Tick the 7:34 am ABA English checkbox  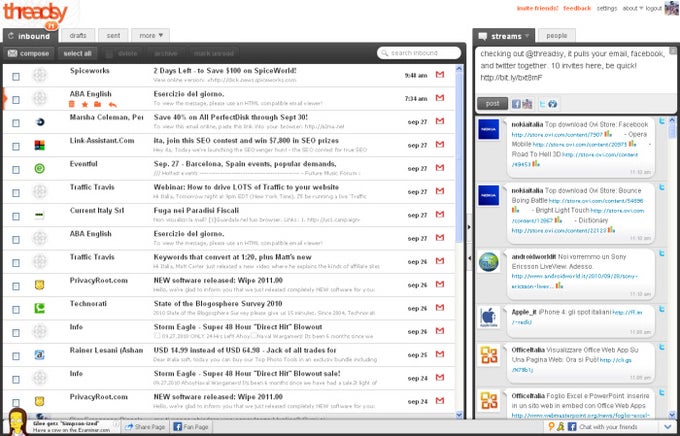[x=16, y=100]
